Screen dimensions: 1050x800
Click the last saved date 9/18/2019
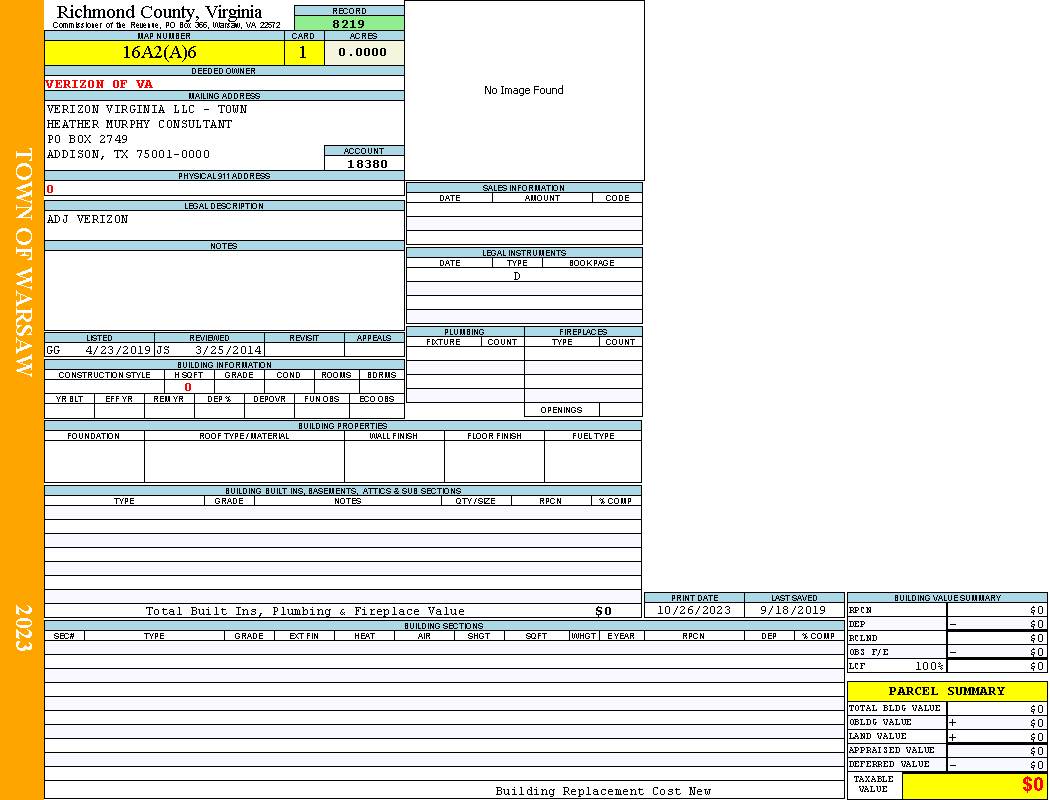[793, 610]
